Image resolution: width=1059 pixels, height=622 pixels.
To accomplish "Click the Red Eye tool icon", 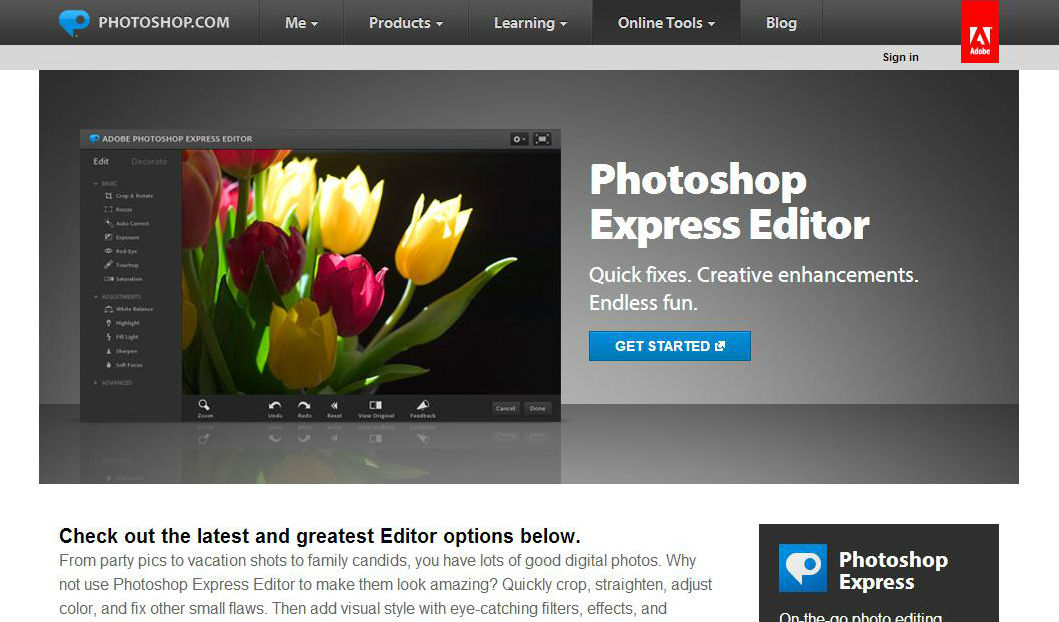I will coord(108,251).
